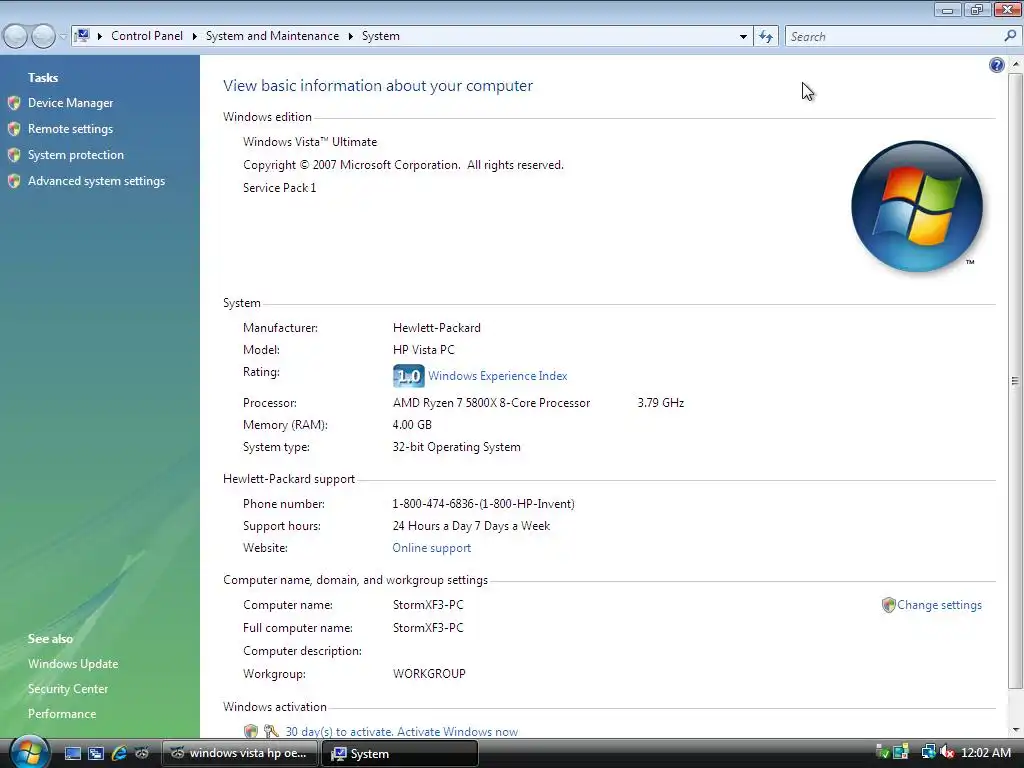Image resolution: width=1024 pixels, height=768 pixels.
Task: Click the Refresh button in address bar
Action: click(x=766, y=37)
